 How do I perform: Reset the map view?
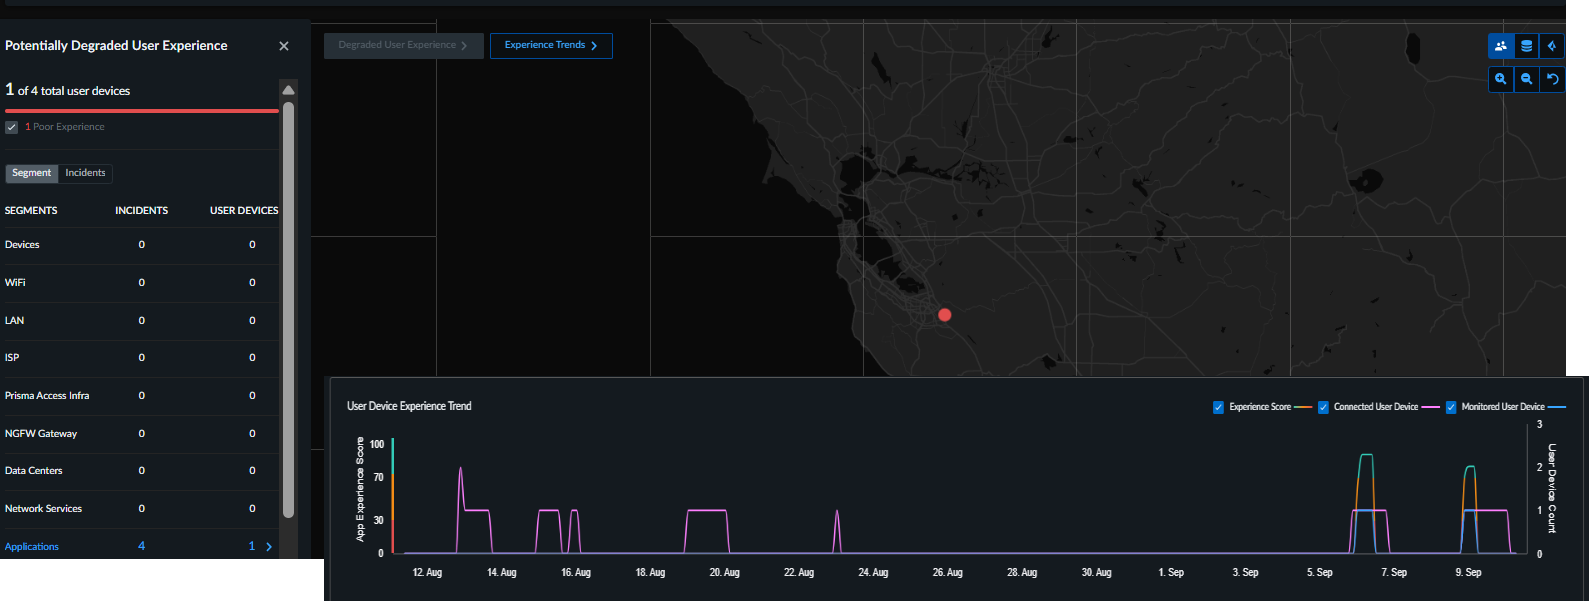point(1553,79)
